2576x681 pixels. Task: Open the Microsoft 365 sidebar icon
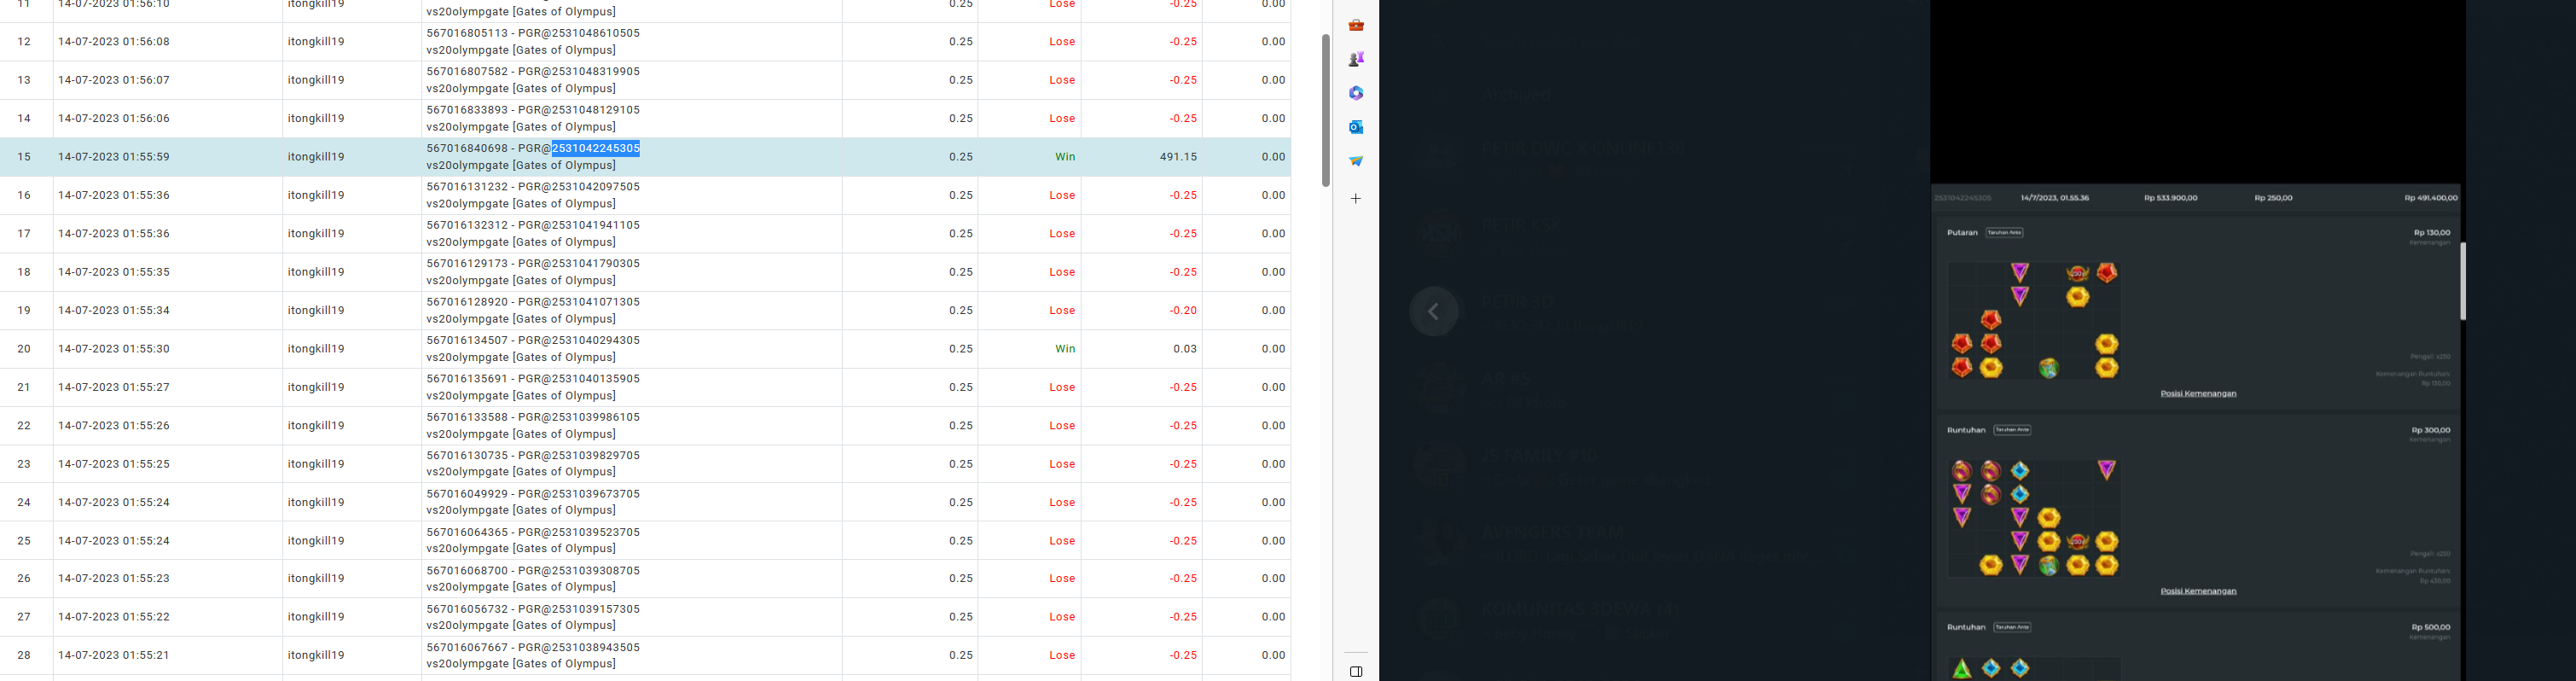(1356, 93)
